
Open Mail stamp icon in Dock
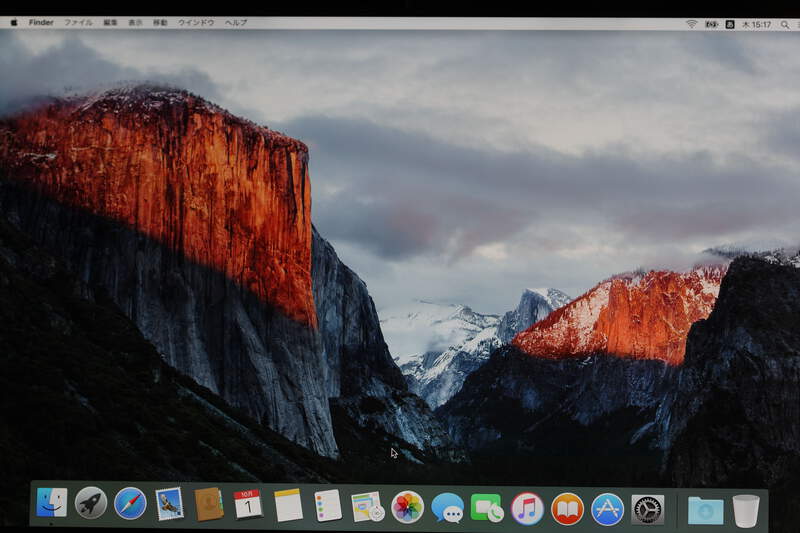[169, 504]
